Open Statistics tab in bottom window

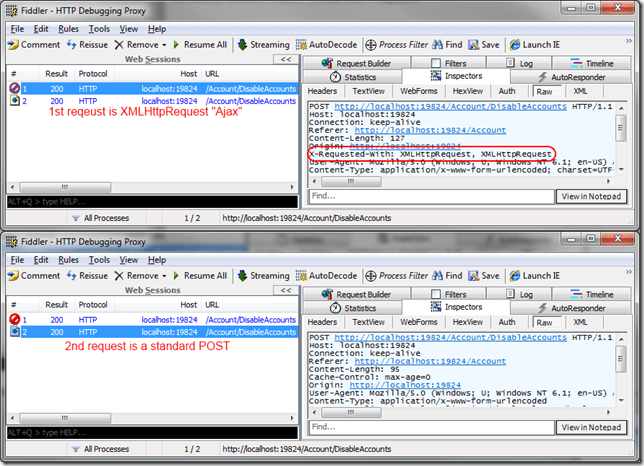pyautogui.click(x=353, y=308)
